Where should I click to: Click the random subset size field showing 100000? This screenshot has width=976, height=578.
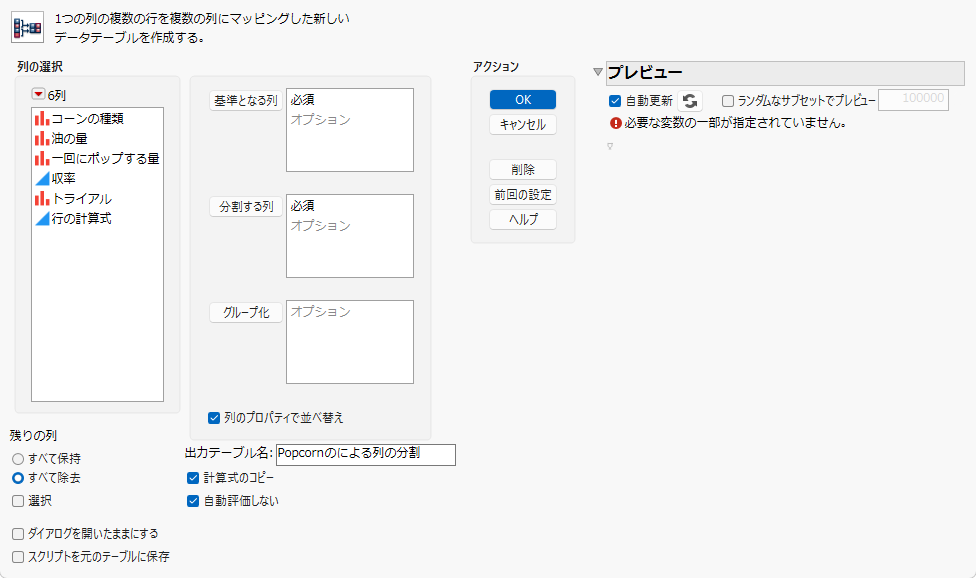(913, 100)
